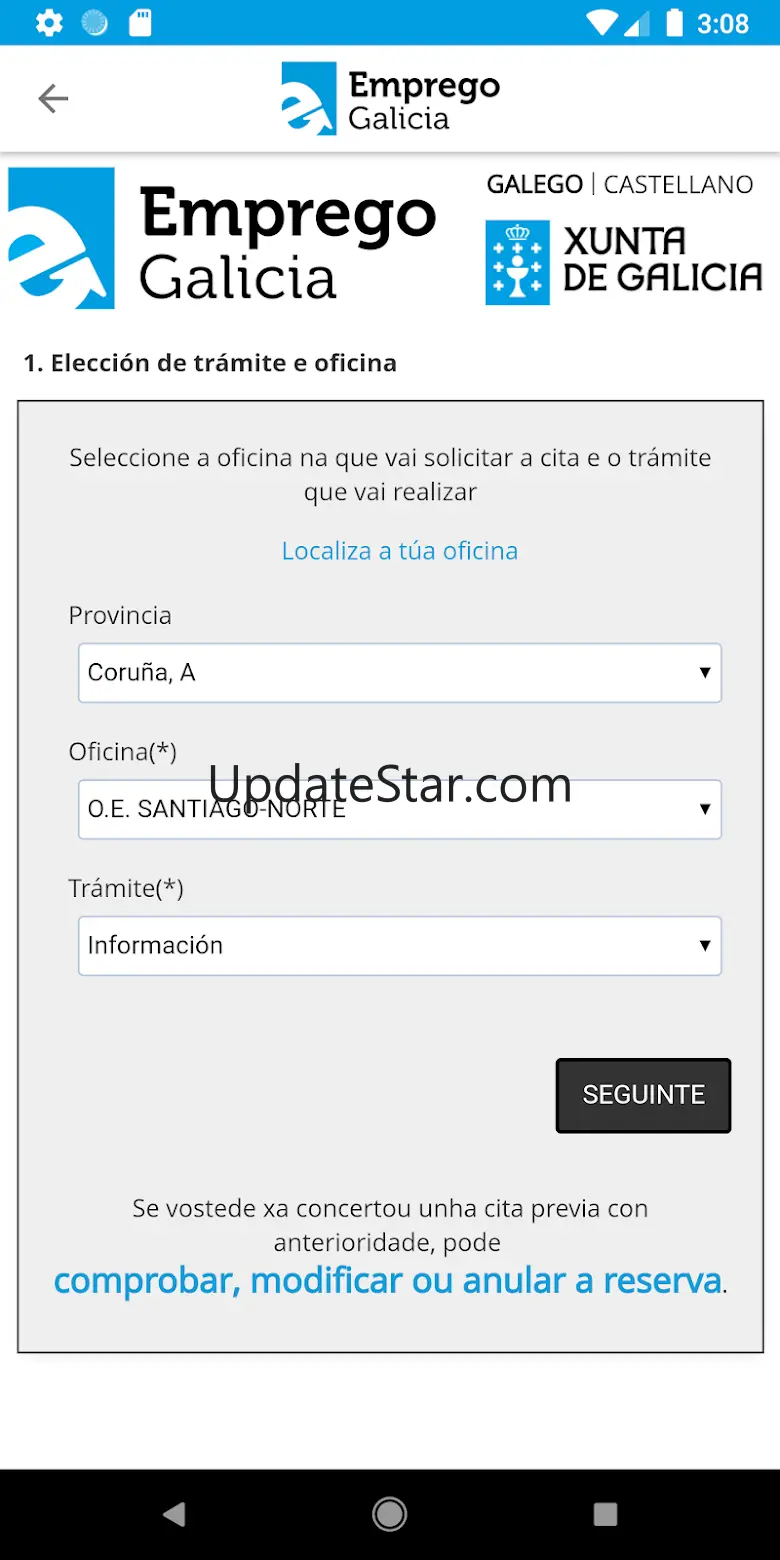
Task: Open comprobar, modificar ou anular a reserva link
Action: pyautogui.click(x=388, y=1280)
